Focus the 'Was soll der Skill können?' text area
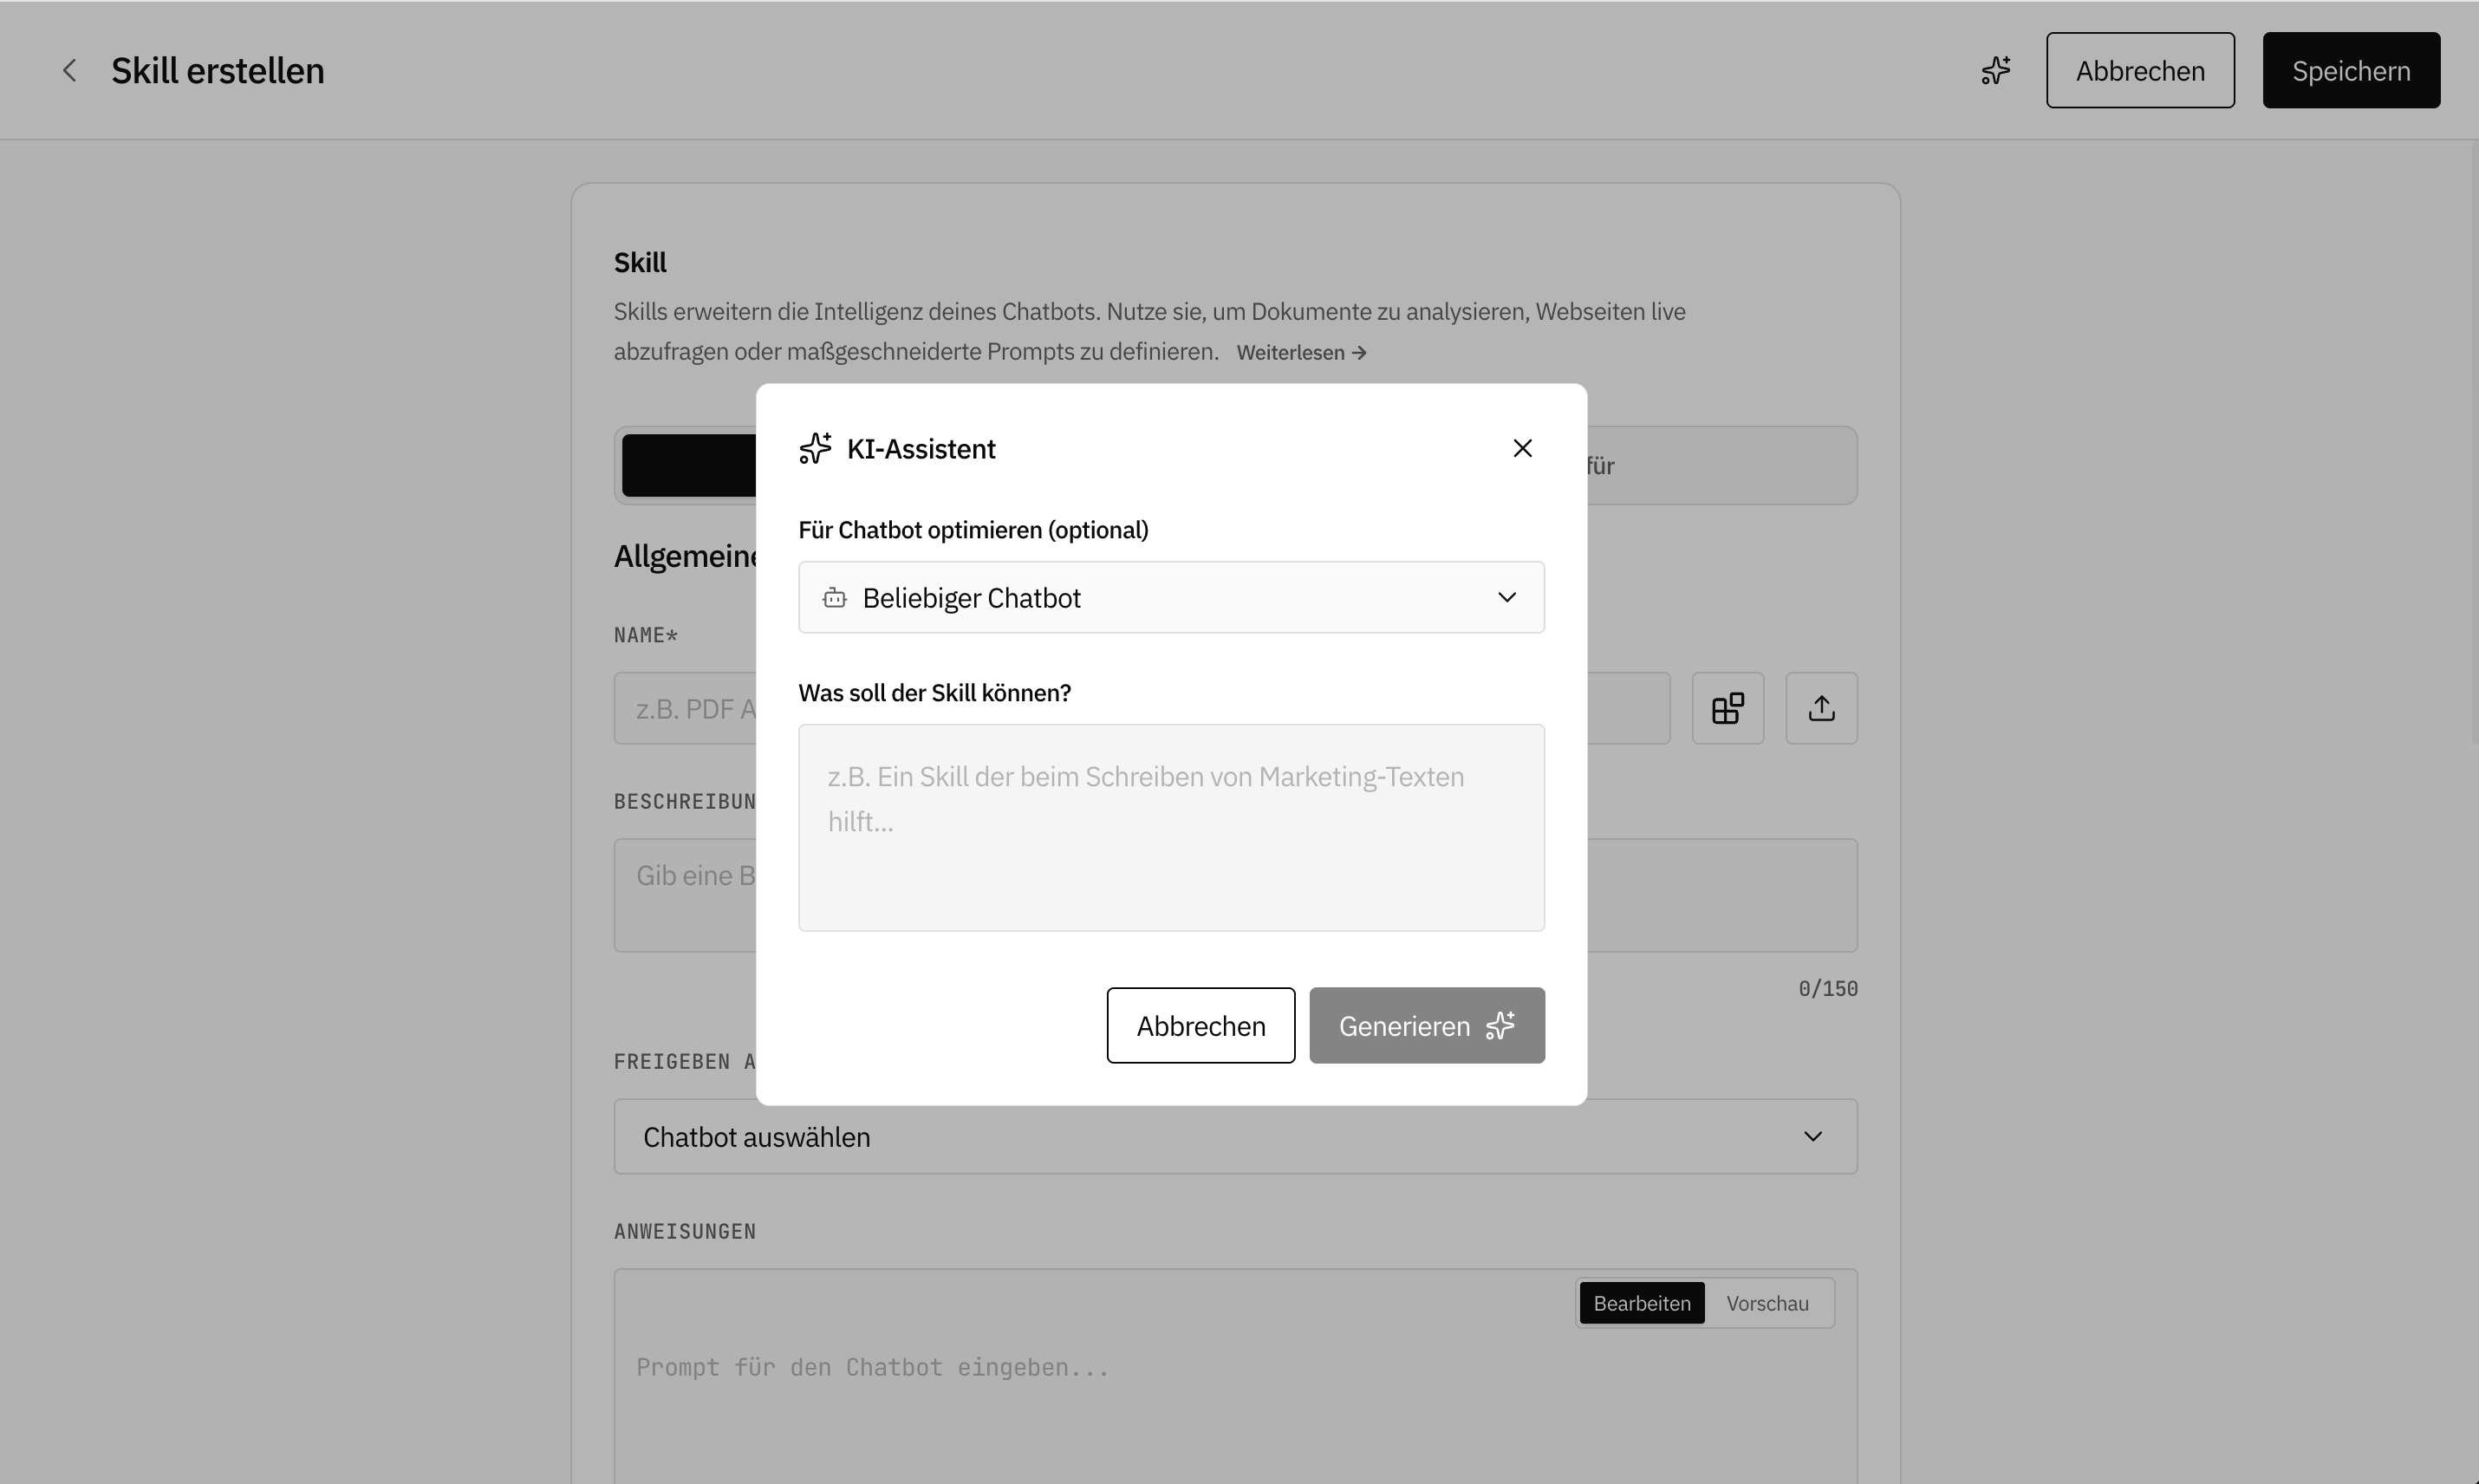This screenshot has height=1484, width=2479. (x=1171, y=828)
